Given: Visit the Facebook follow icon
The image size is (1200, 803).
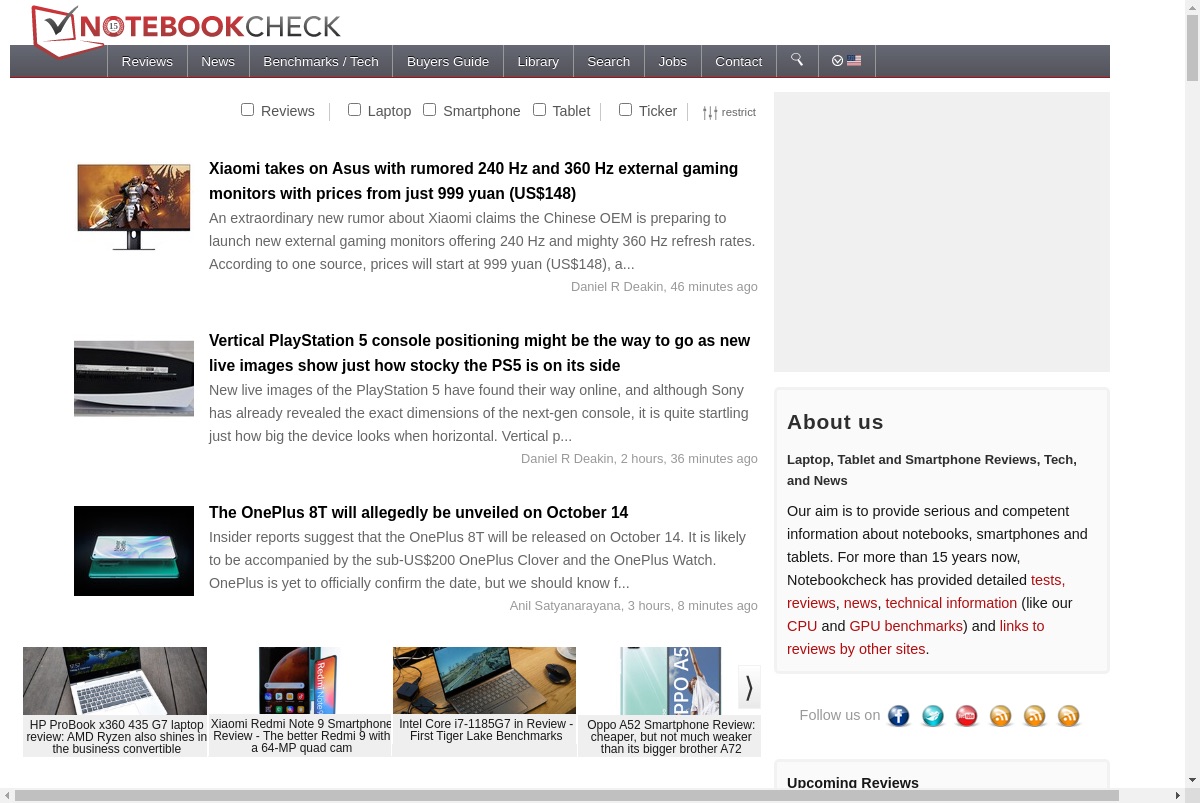Looking at the screenshot, I should [899, 716].
